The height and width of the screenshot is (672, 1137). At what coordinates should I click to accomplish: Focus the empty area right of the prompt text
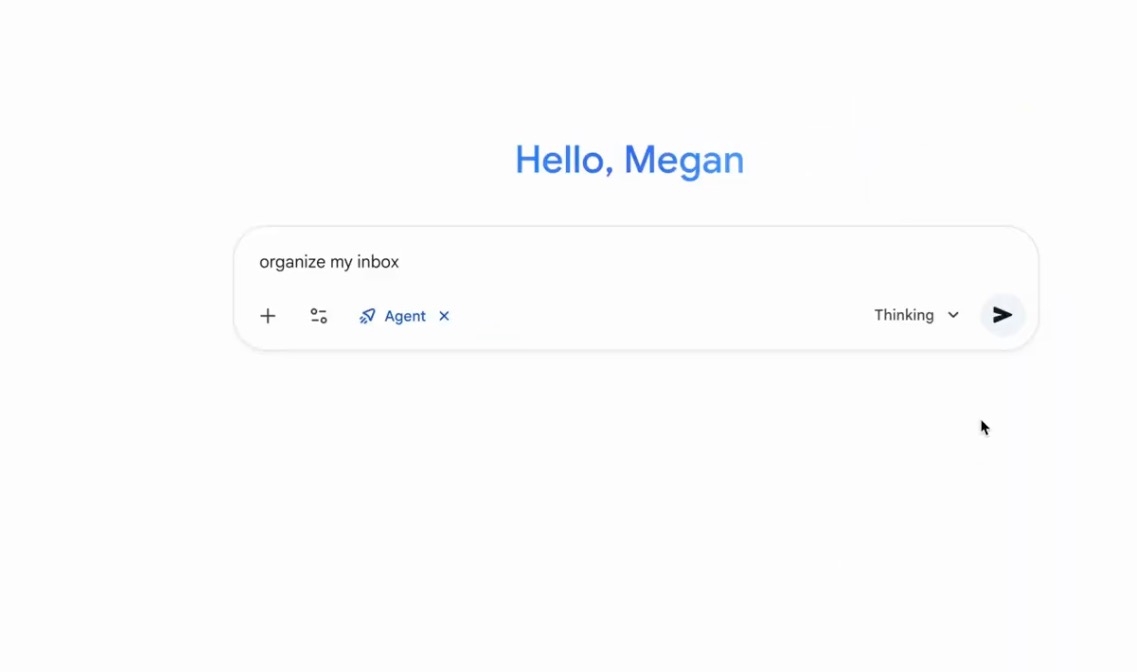tap(700, 262)
